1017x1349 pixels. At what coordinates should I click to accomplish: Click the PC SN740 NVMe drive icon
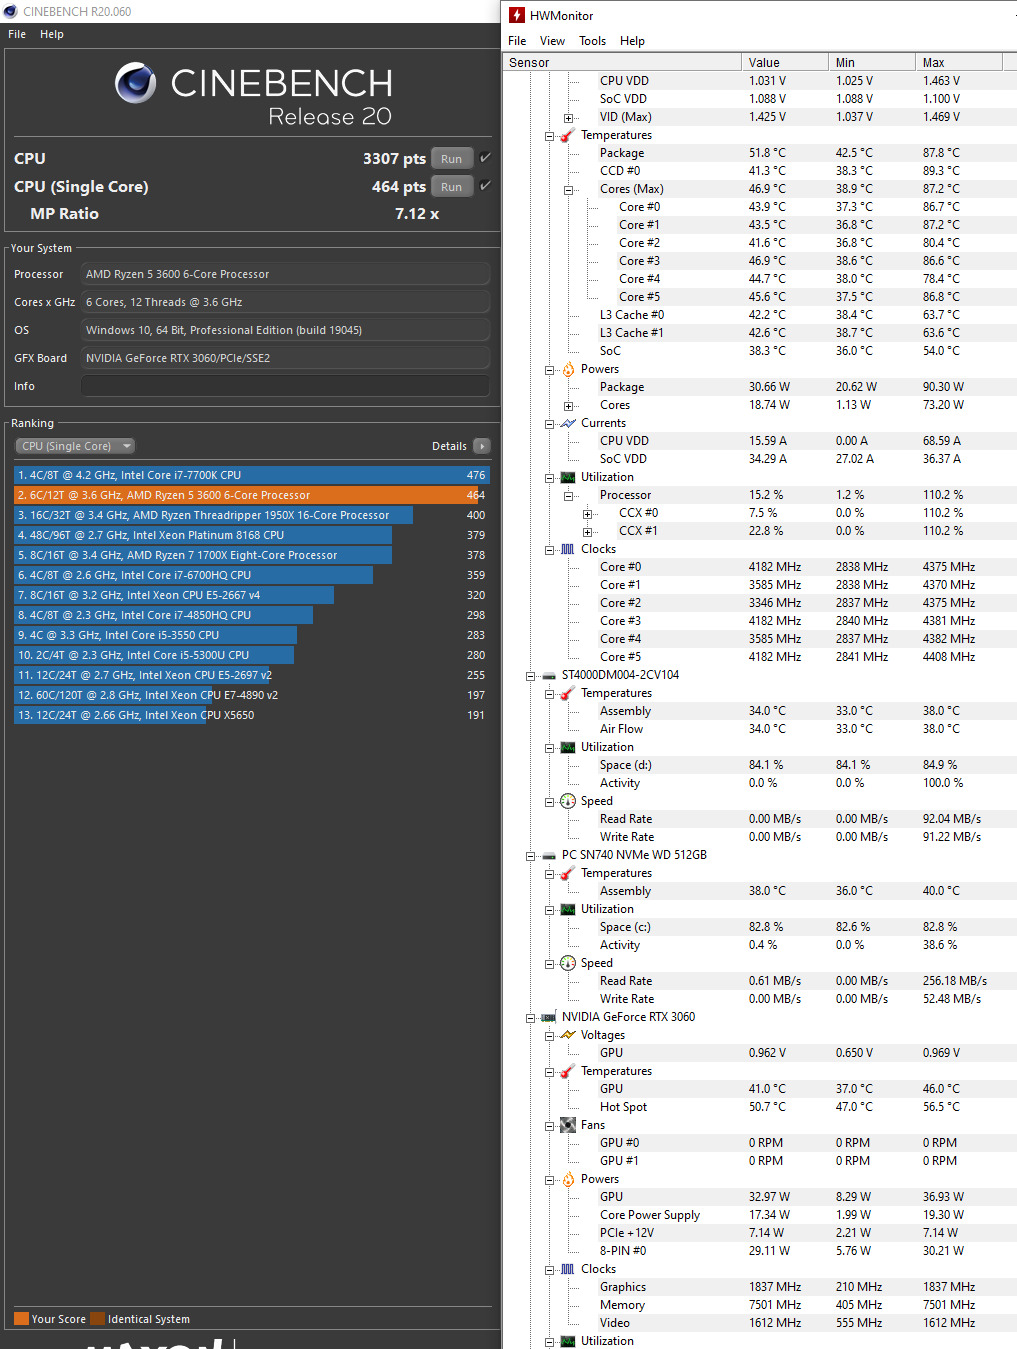pos(549,855)
